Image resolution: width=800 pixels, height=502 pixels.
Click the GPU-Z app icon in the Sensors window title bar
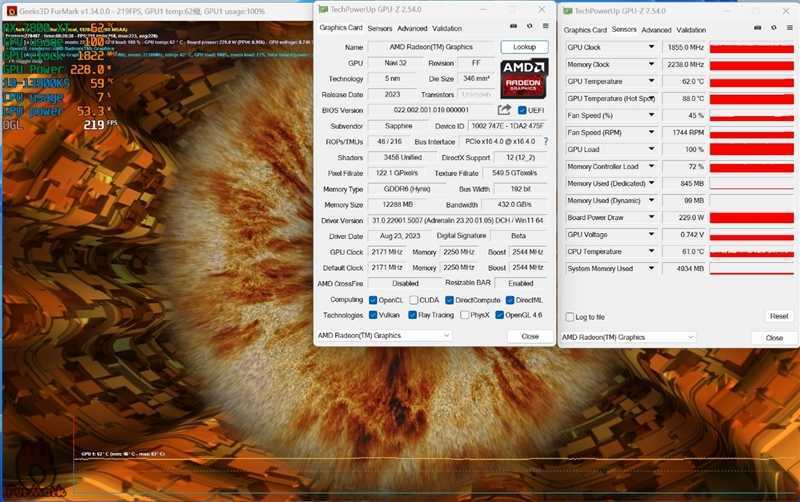567,11
